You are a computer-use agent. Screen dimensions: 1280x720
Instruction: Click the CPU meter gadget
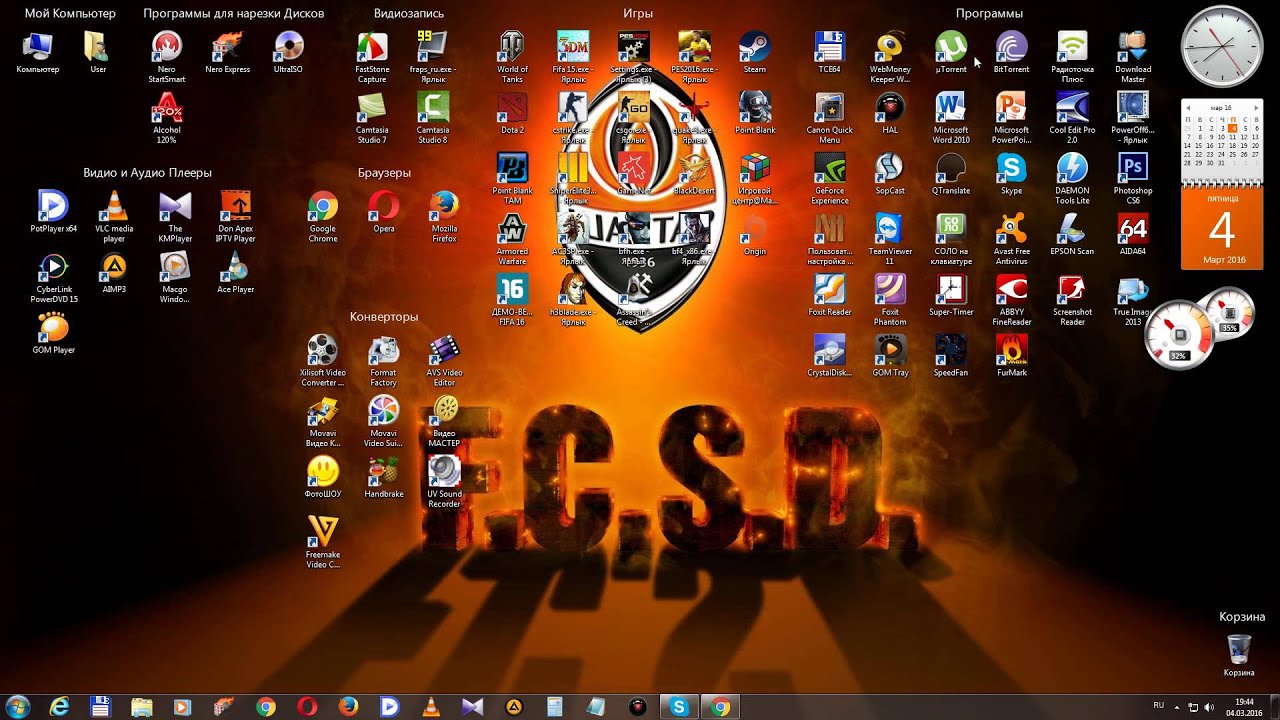(1180, 335)
